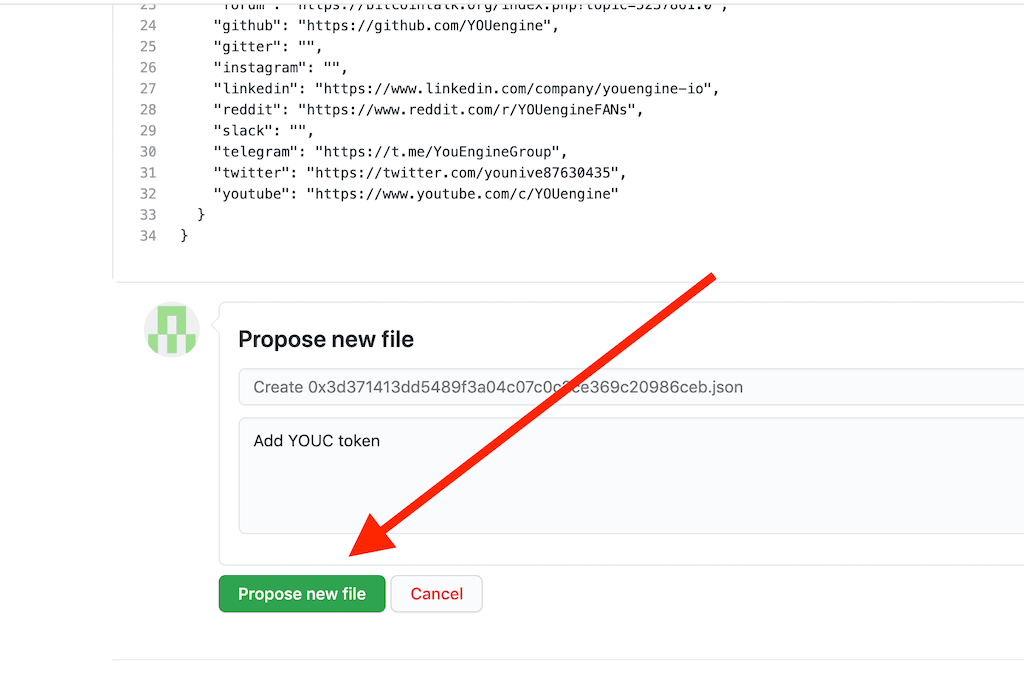
Task: Place cursor on the empty gitter value
Action: pyautogui.click(x=306, y=47)
